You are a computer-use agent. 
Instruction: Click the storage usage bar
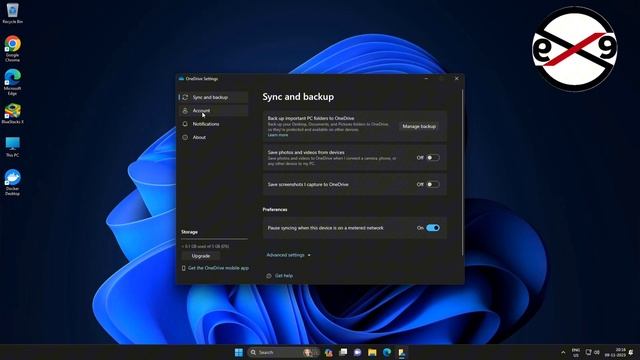(214, 239)
